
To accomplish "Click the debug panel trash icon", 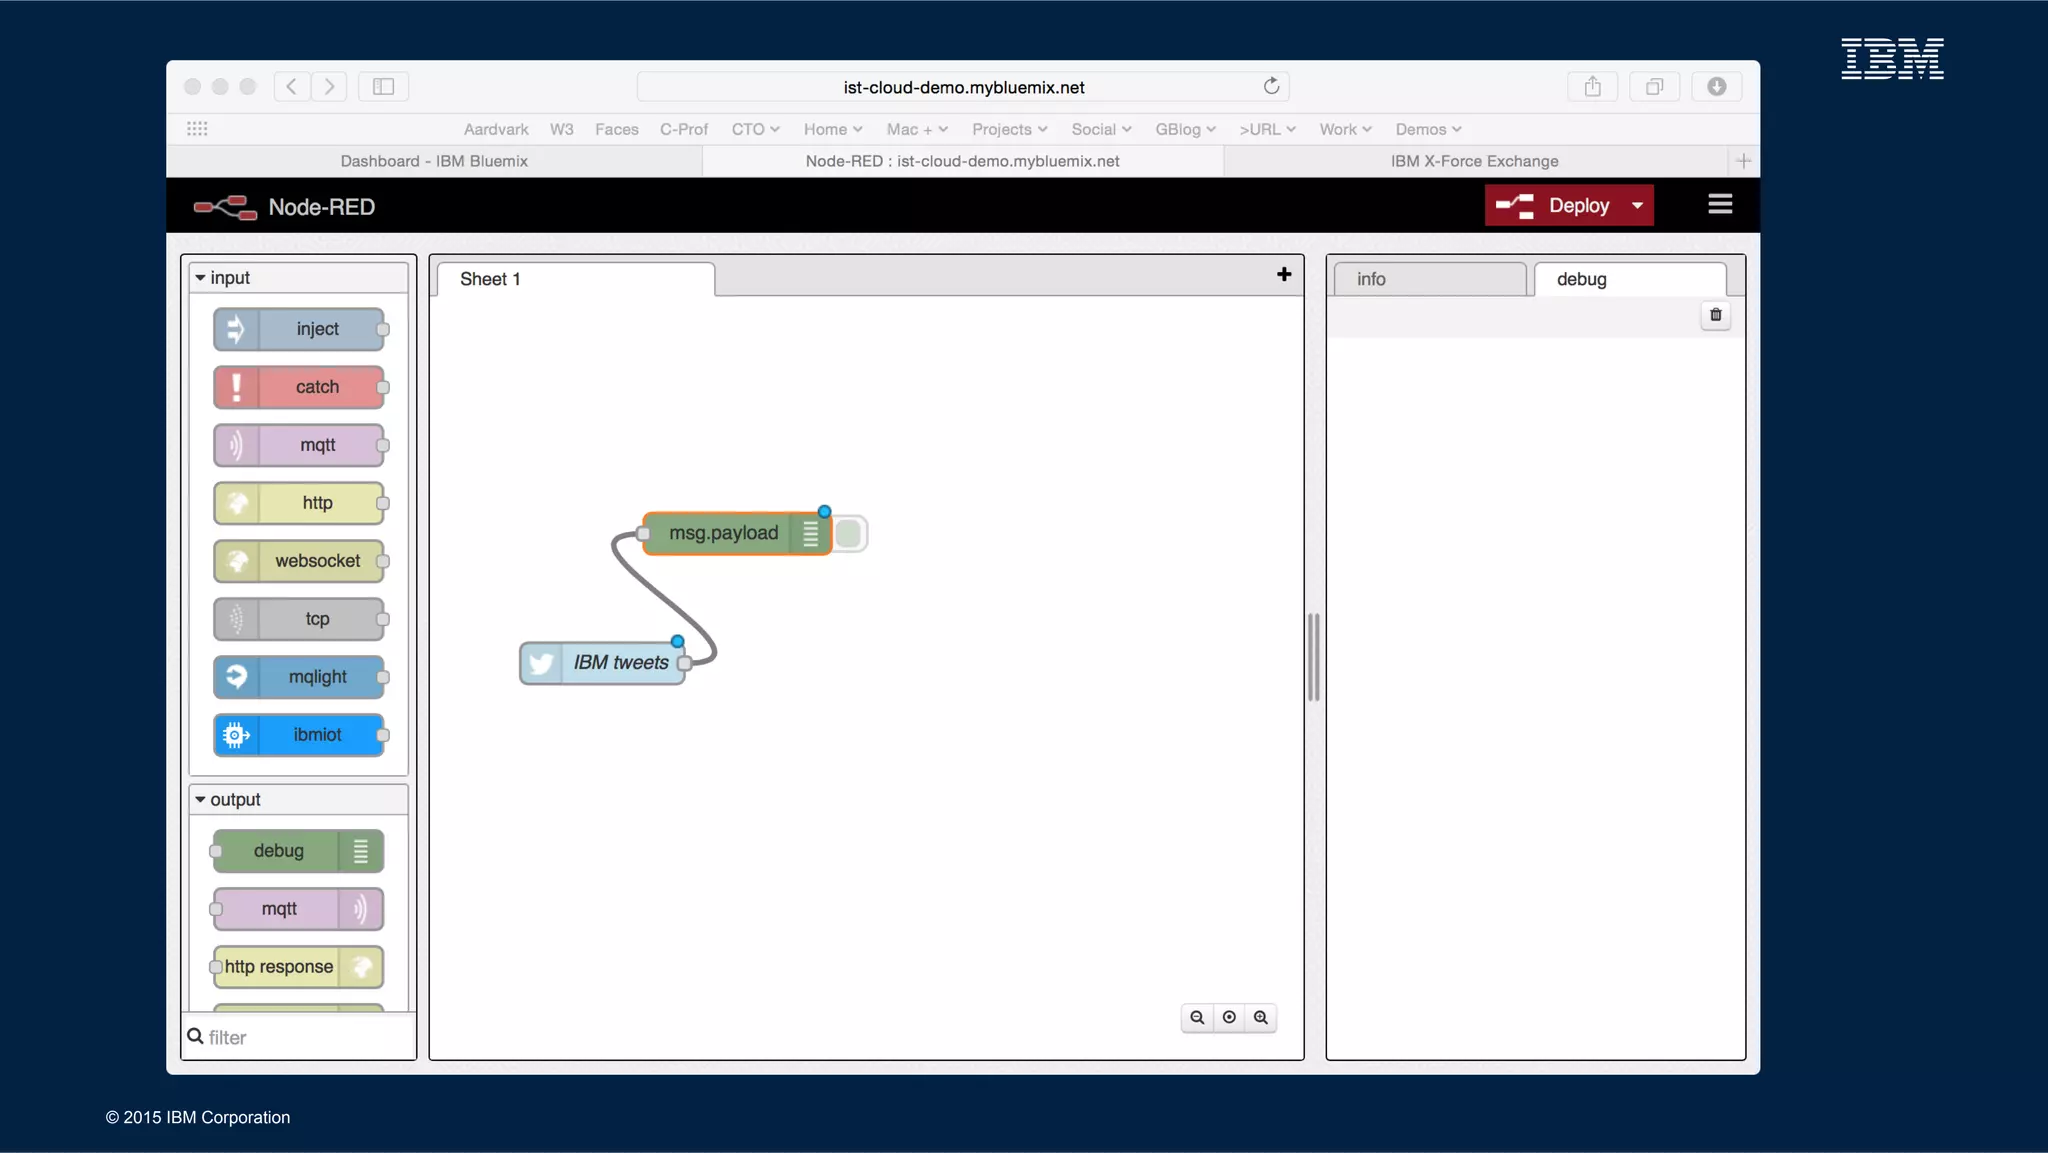I will [1715, 315].
